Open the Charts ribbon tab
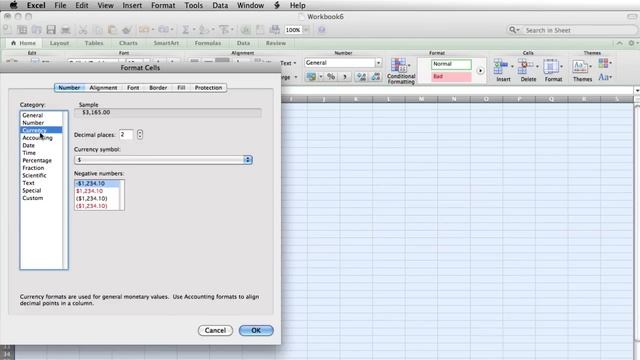Viewport: 640px width, 360px height. point(128,43)
